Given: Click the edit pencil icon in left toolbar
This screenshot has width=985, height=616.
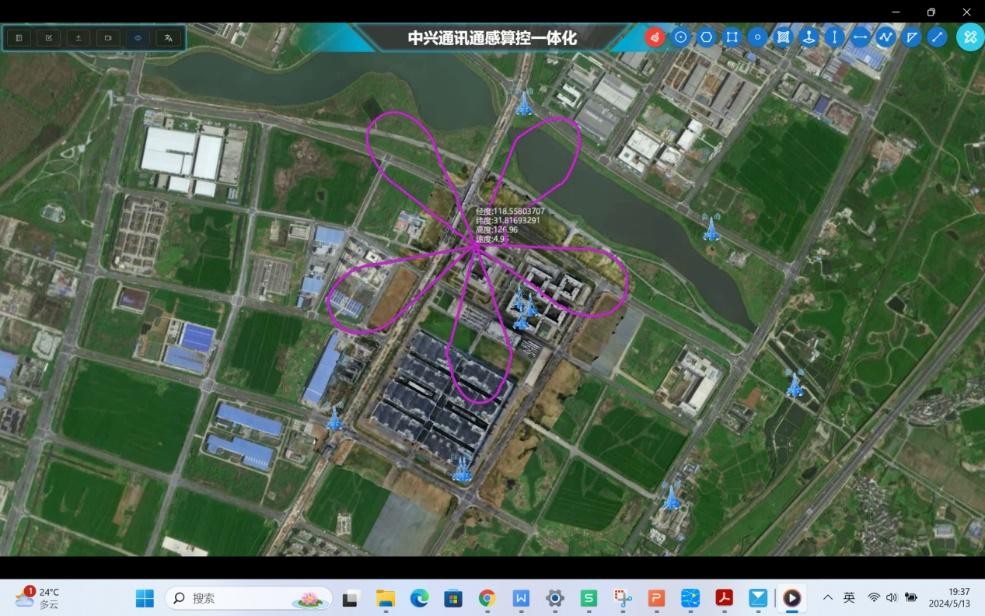Looking at the screenshot, I should [49, 38].
